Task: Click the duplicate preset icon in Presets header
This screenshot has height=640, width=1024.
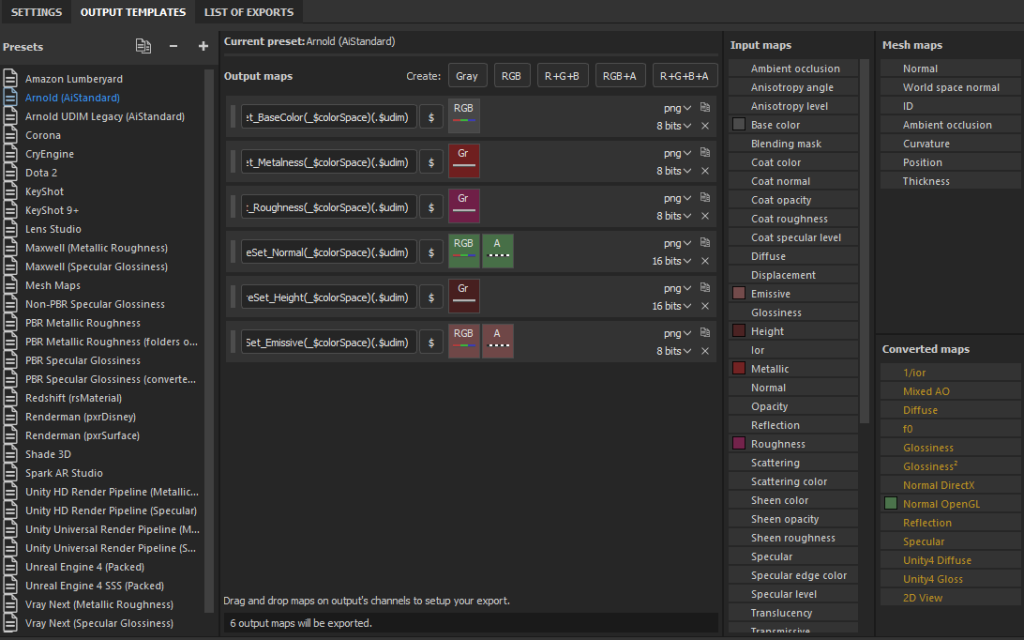Action: click(143, 46)
